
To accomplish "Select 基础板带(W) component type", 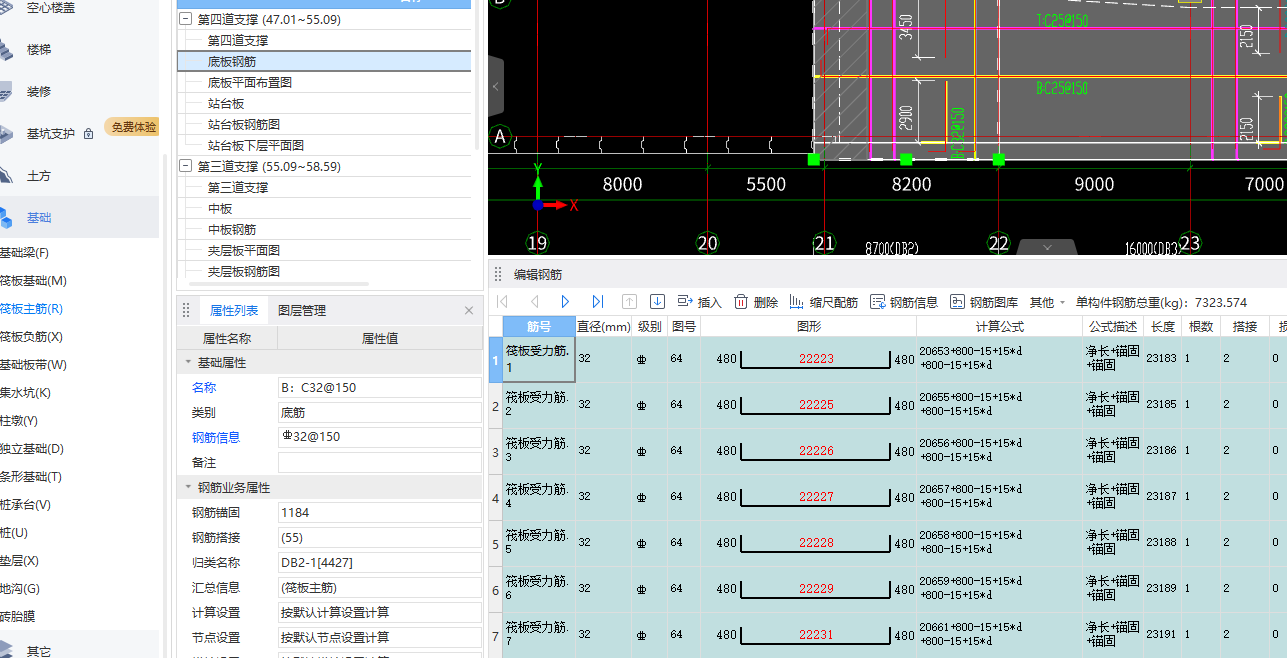I will coord(33,365).
